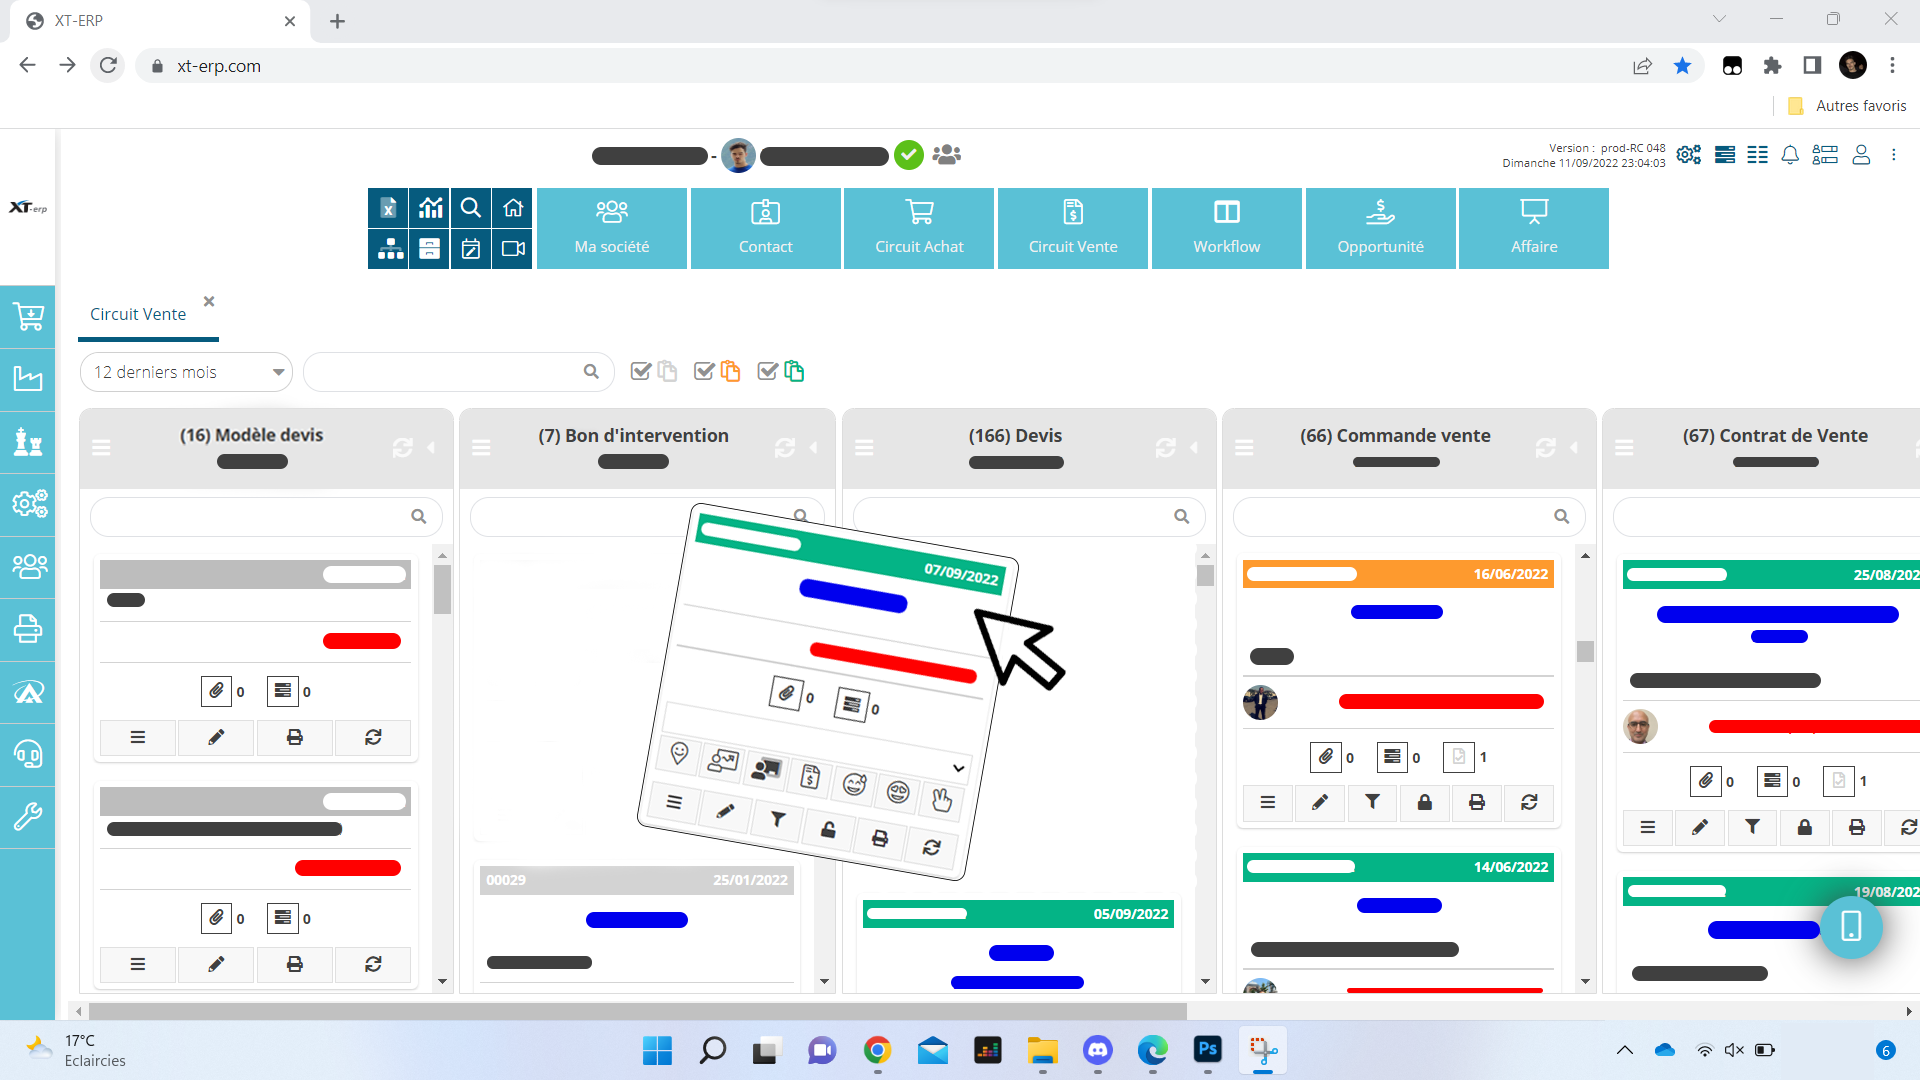The height and width of the screenshot is (1080, 1920).
Task: Click the headset support icon in sidebar
Action: pos(28,754)
